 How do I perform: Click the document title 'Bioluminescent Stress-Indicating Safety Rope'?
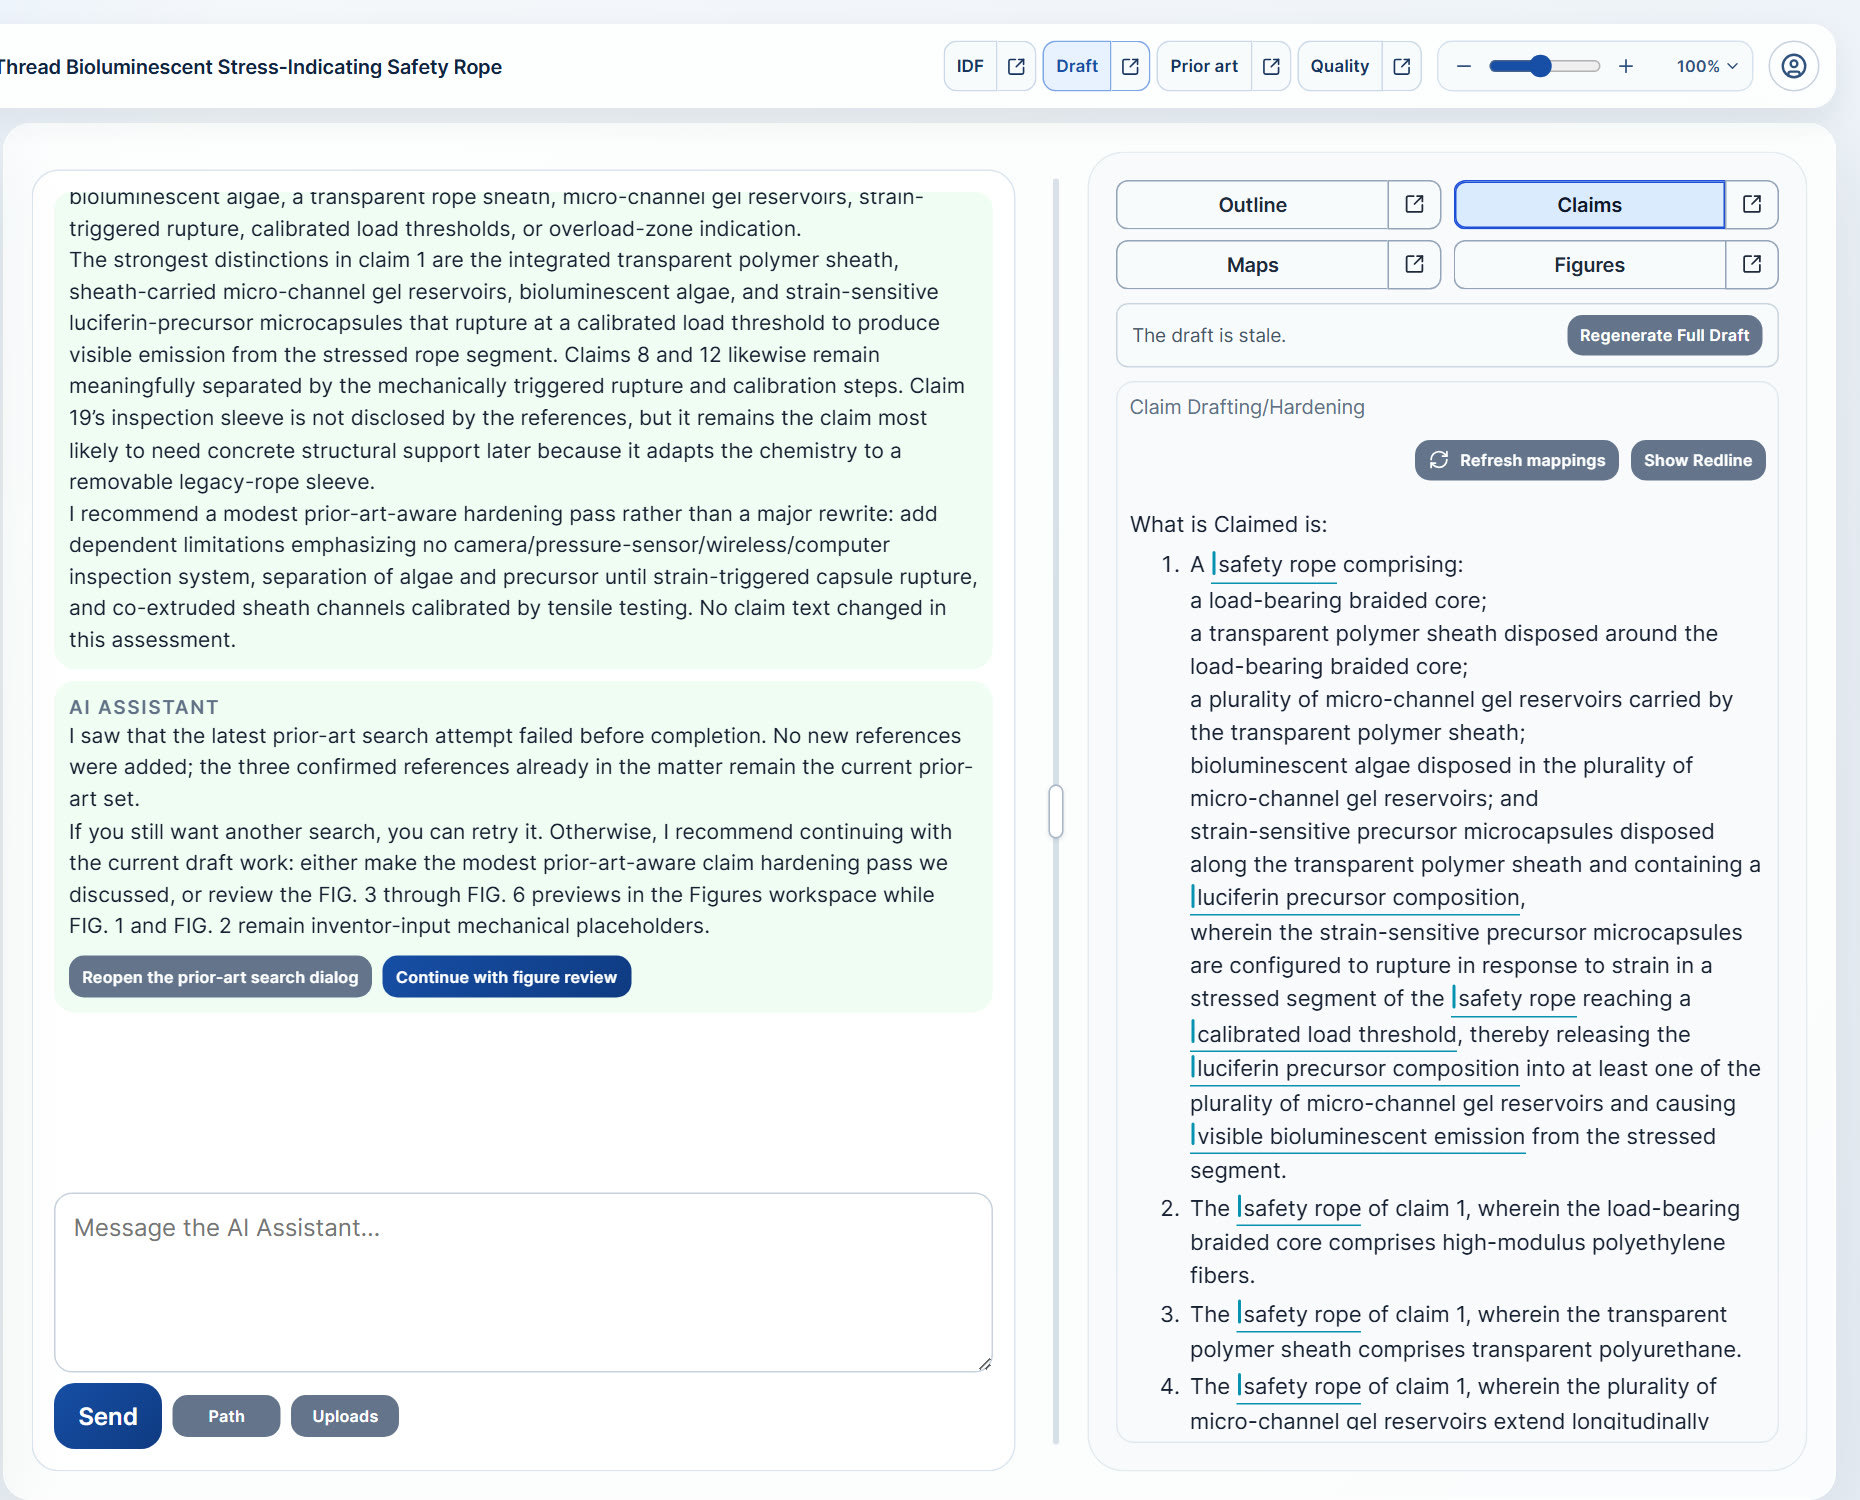click(283, 67)
